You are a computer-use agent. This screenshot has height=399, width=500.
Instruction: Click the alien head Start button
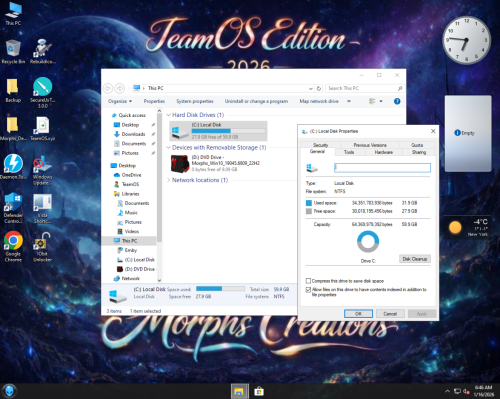pyautogui.click(x=9, y=391)
